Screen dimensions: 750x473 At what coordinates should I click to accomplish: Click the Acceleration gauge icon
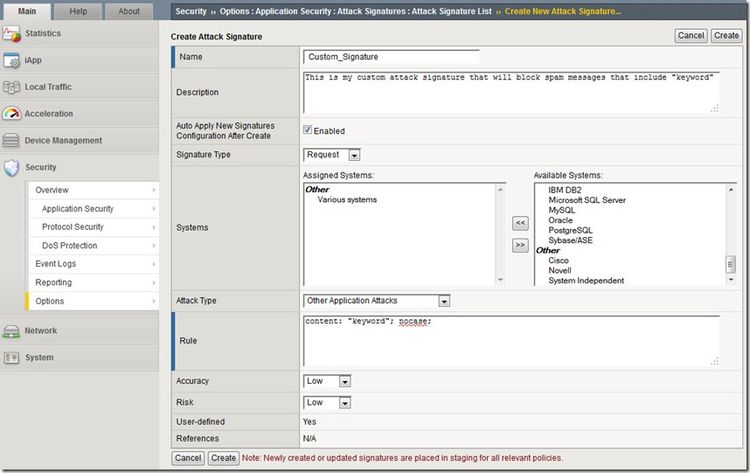coord(12,114)
